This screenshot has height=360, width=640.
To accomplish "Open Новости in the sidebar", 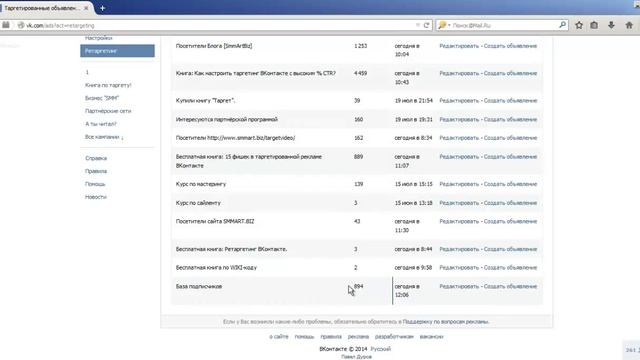I will 96,197.
